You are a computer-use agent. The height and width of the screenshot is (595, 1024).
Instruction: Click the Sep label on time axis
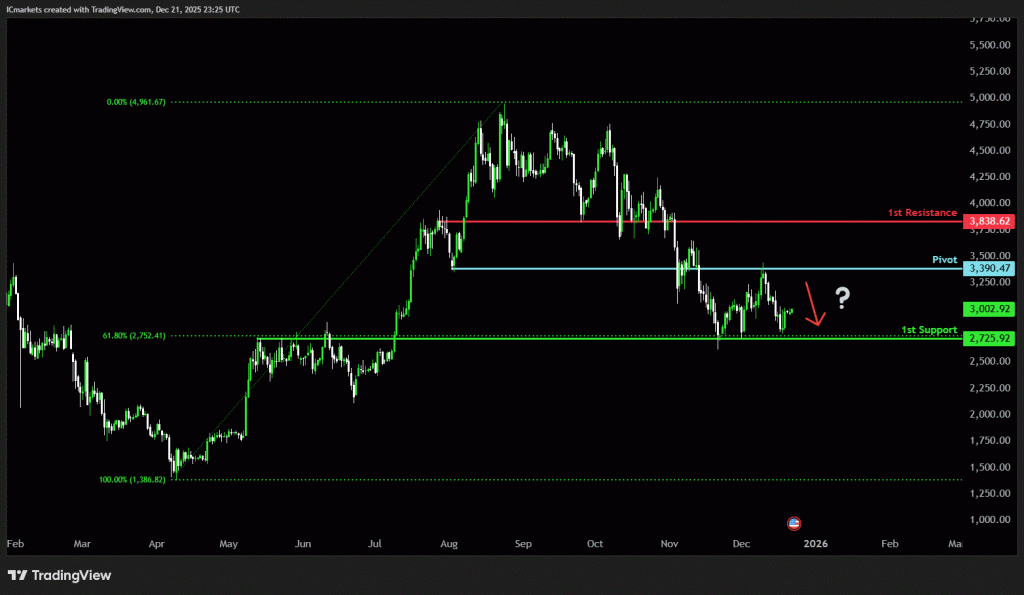520,544
